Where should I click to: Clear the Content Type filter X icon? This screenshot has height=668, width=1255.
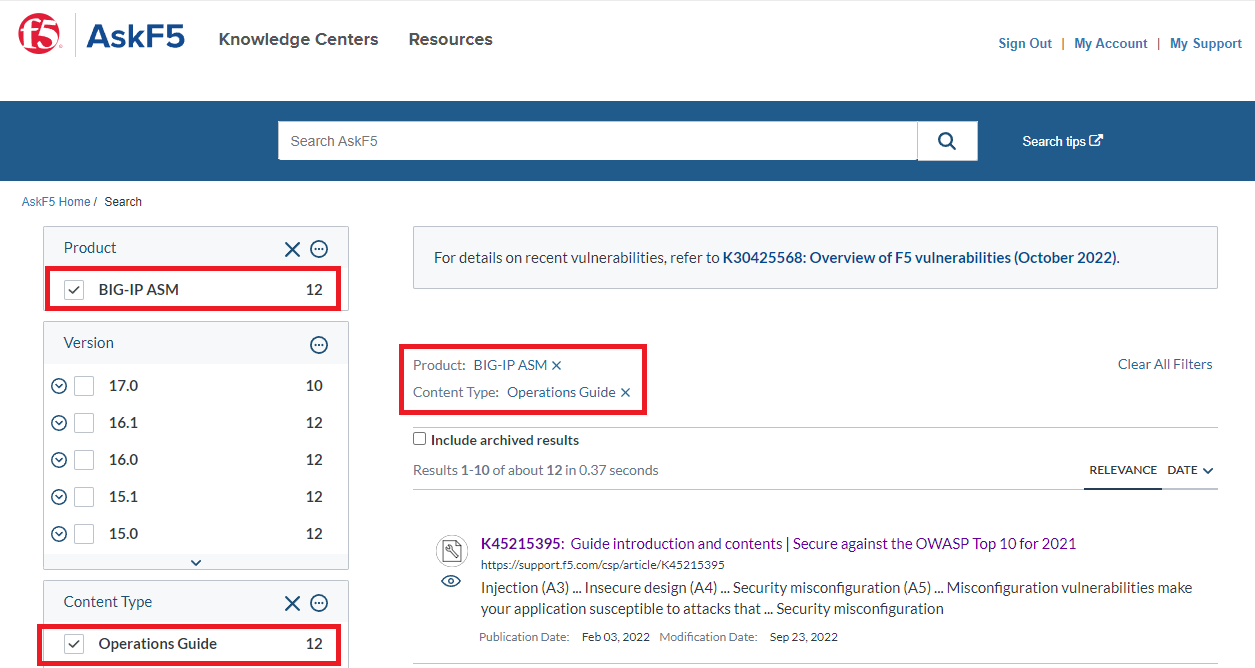tap(292, 603)
